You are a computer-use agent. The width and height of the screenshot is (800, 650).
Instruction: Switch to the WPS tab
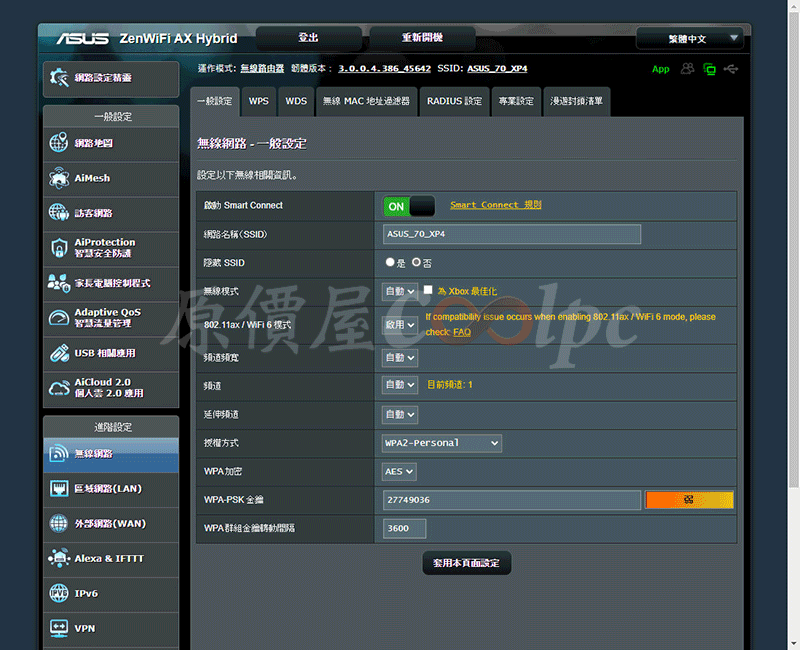[259, 101]
